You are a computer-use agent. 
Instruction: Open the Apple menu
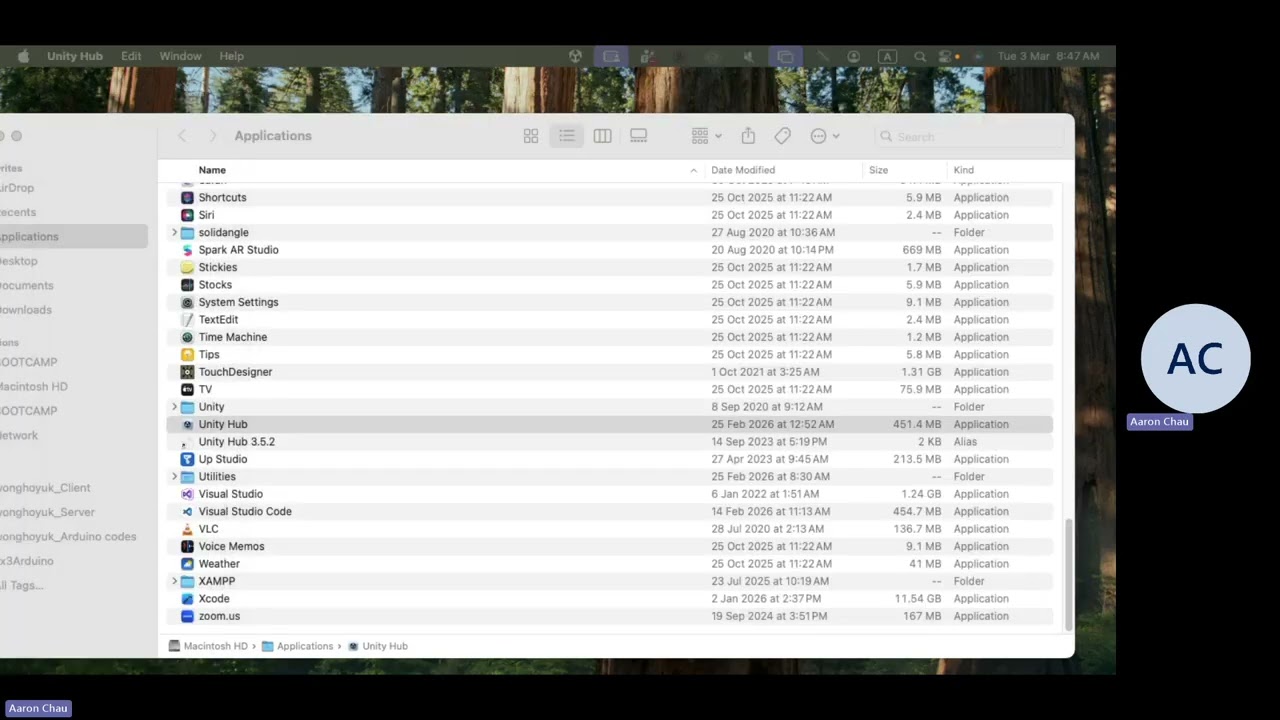[x=23, y=56]
